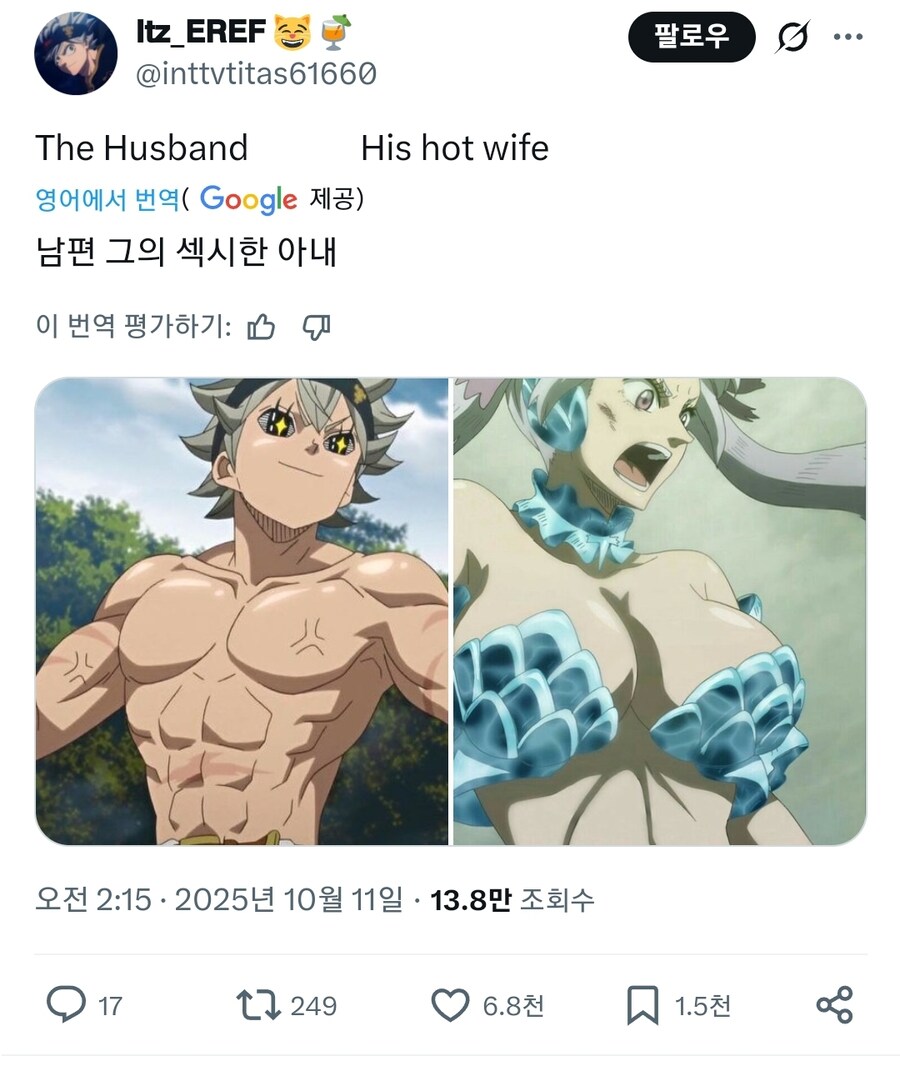Open the Itz_EREF profile avatar
Screen dimensions: 900x1066
tap(75, 53)
